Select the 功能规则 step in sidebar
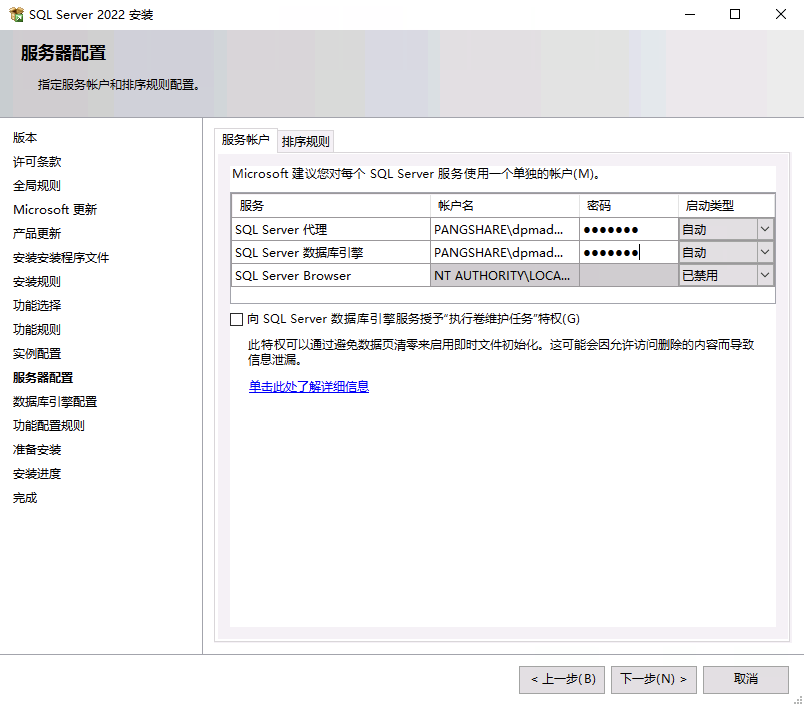Screen dimensions: 804x706 [x=37, y=329]
